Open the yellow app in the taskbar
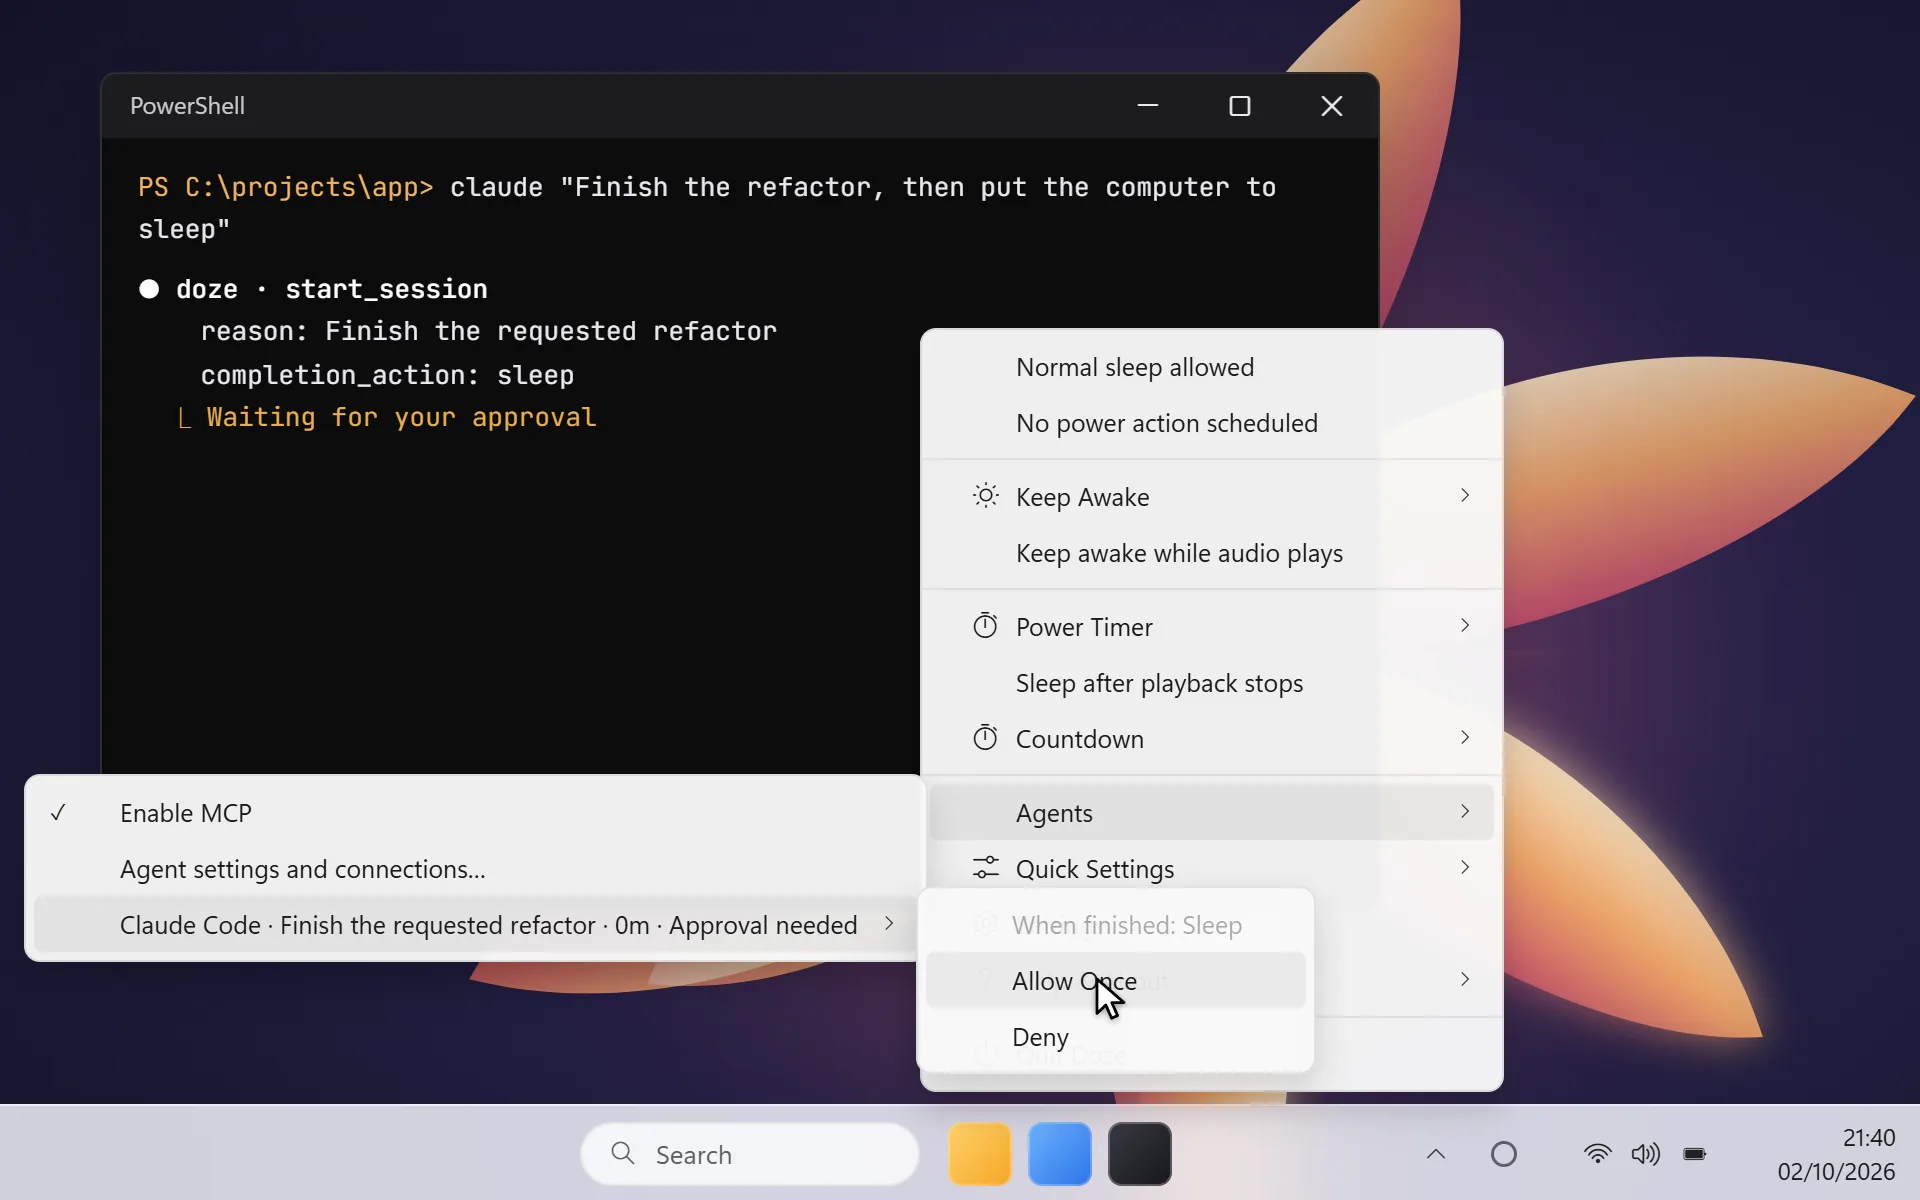The height and width of the screenshot is (1200, 1920). coord(979,1154)
